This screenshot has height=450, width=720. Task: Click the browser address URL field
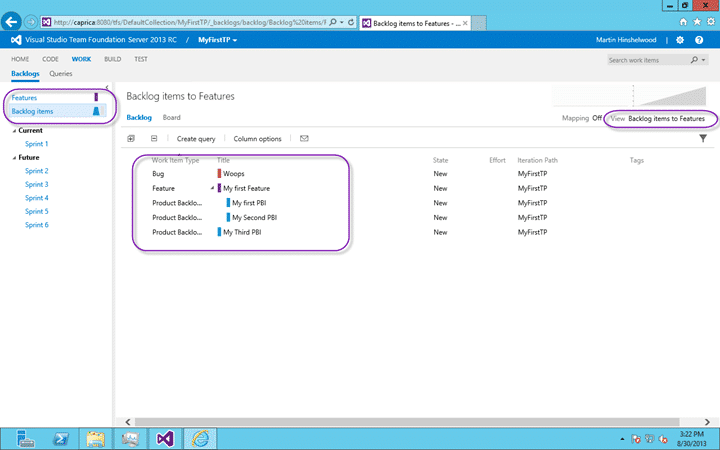click(190, 22)
